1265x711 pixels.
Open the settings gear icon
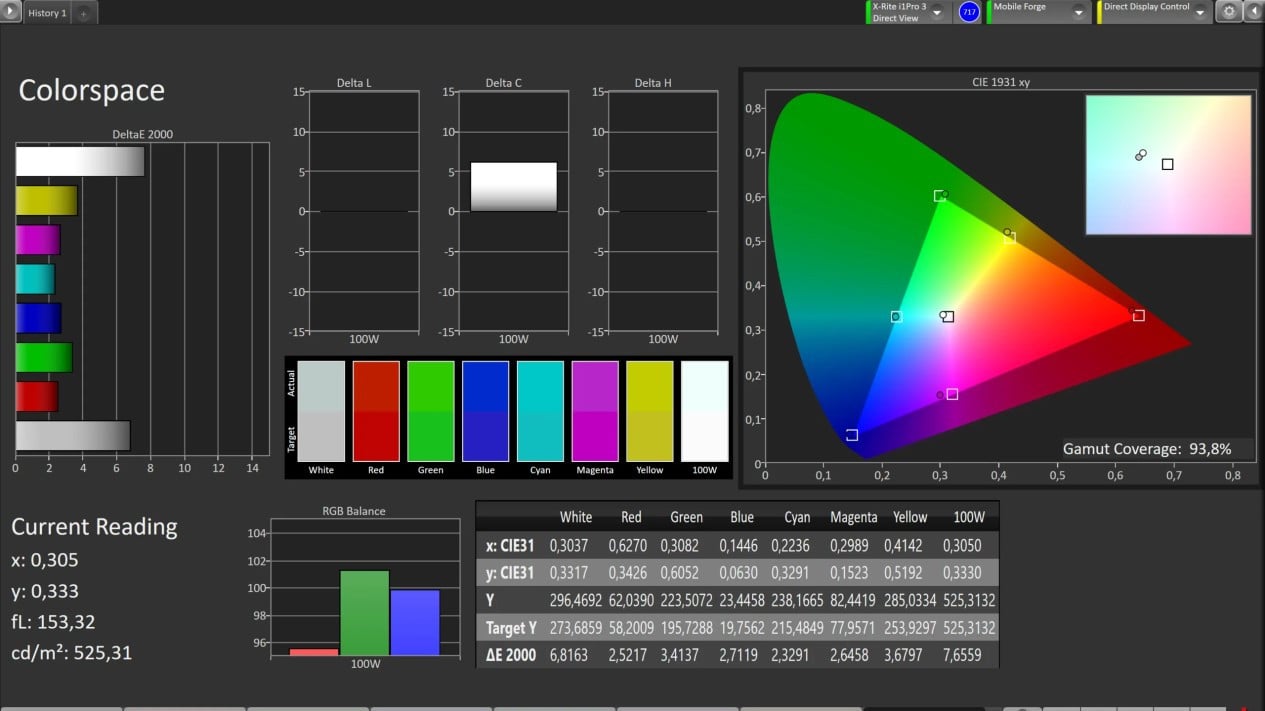click(x=1229, y=12)
